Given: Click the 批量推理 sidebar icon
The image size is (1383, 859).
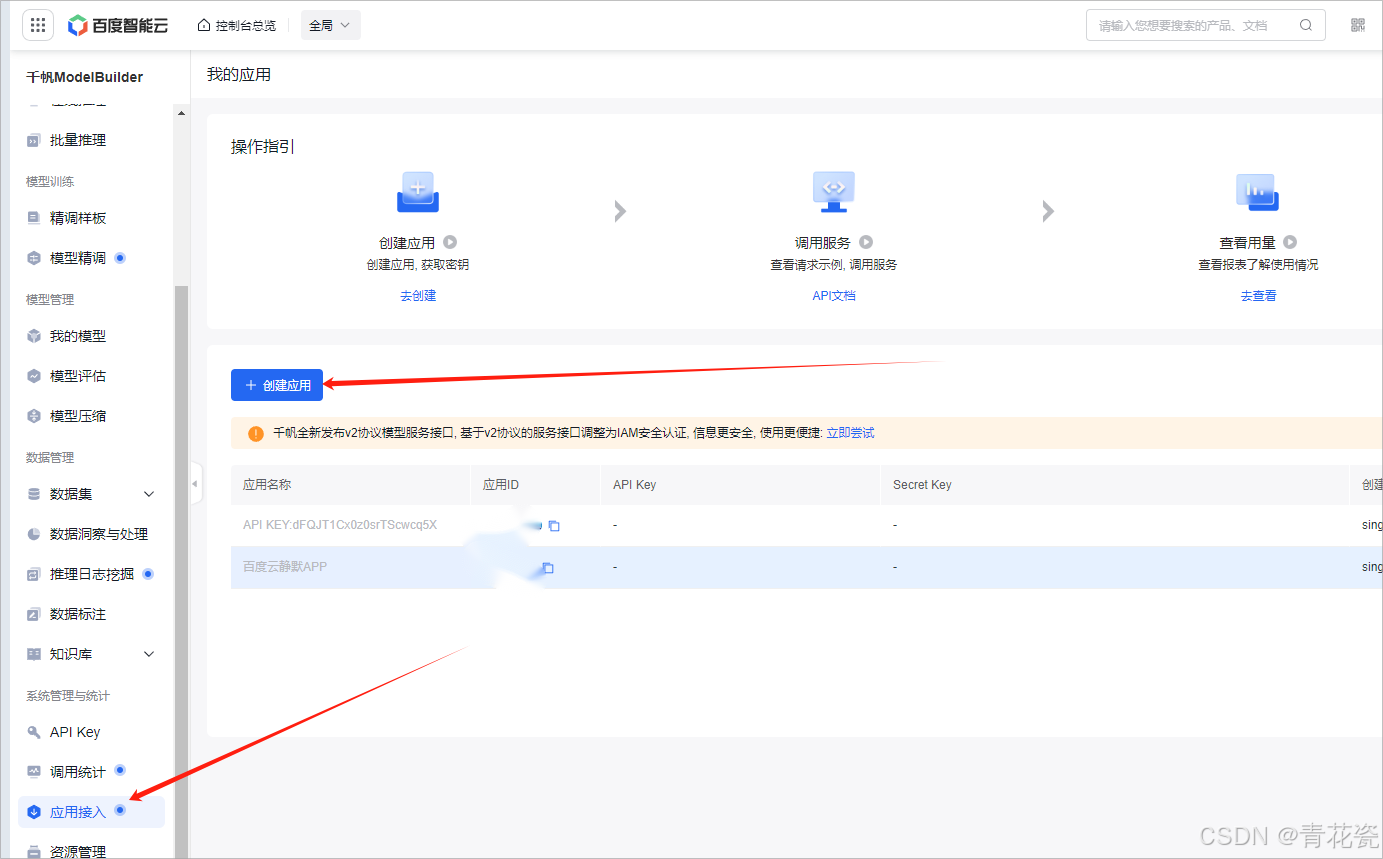Looking at the screenshot, I should click(33, 141).
